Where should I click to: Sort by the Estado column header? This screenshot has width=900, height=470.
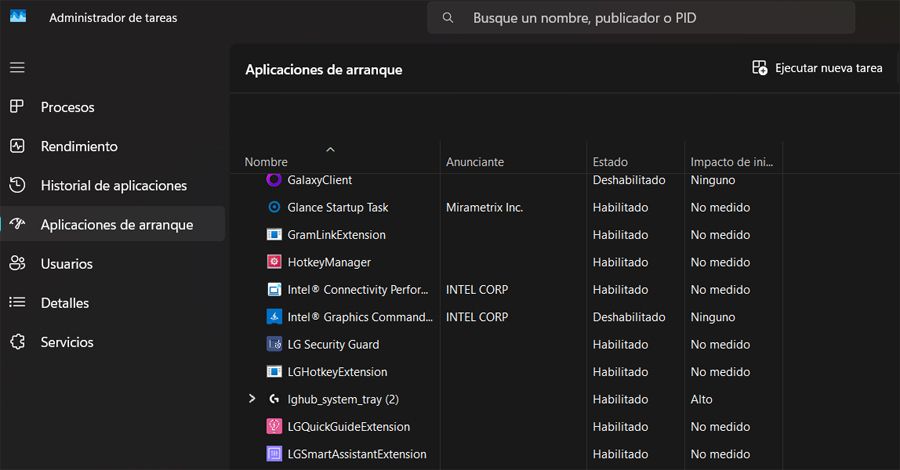[x=610, y=162]
